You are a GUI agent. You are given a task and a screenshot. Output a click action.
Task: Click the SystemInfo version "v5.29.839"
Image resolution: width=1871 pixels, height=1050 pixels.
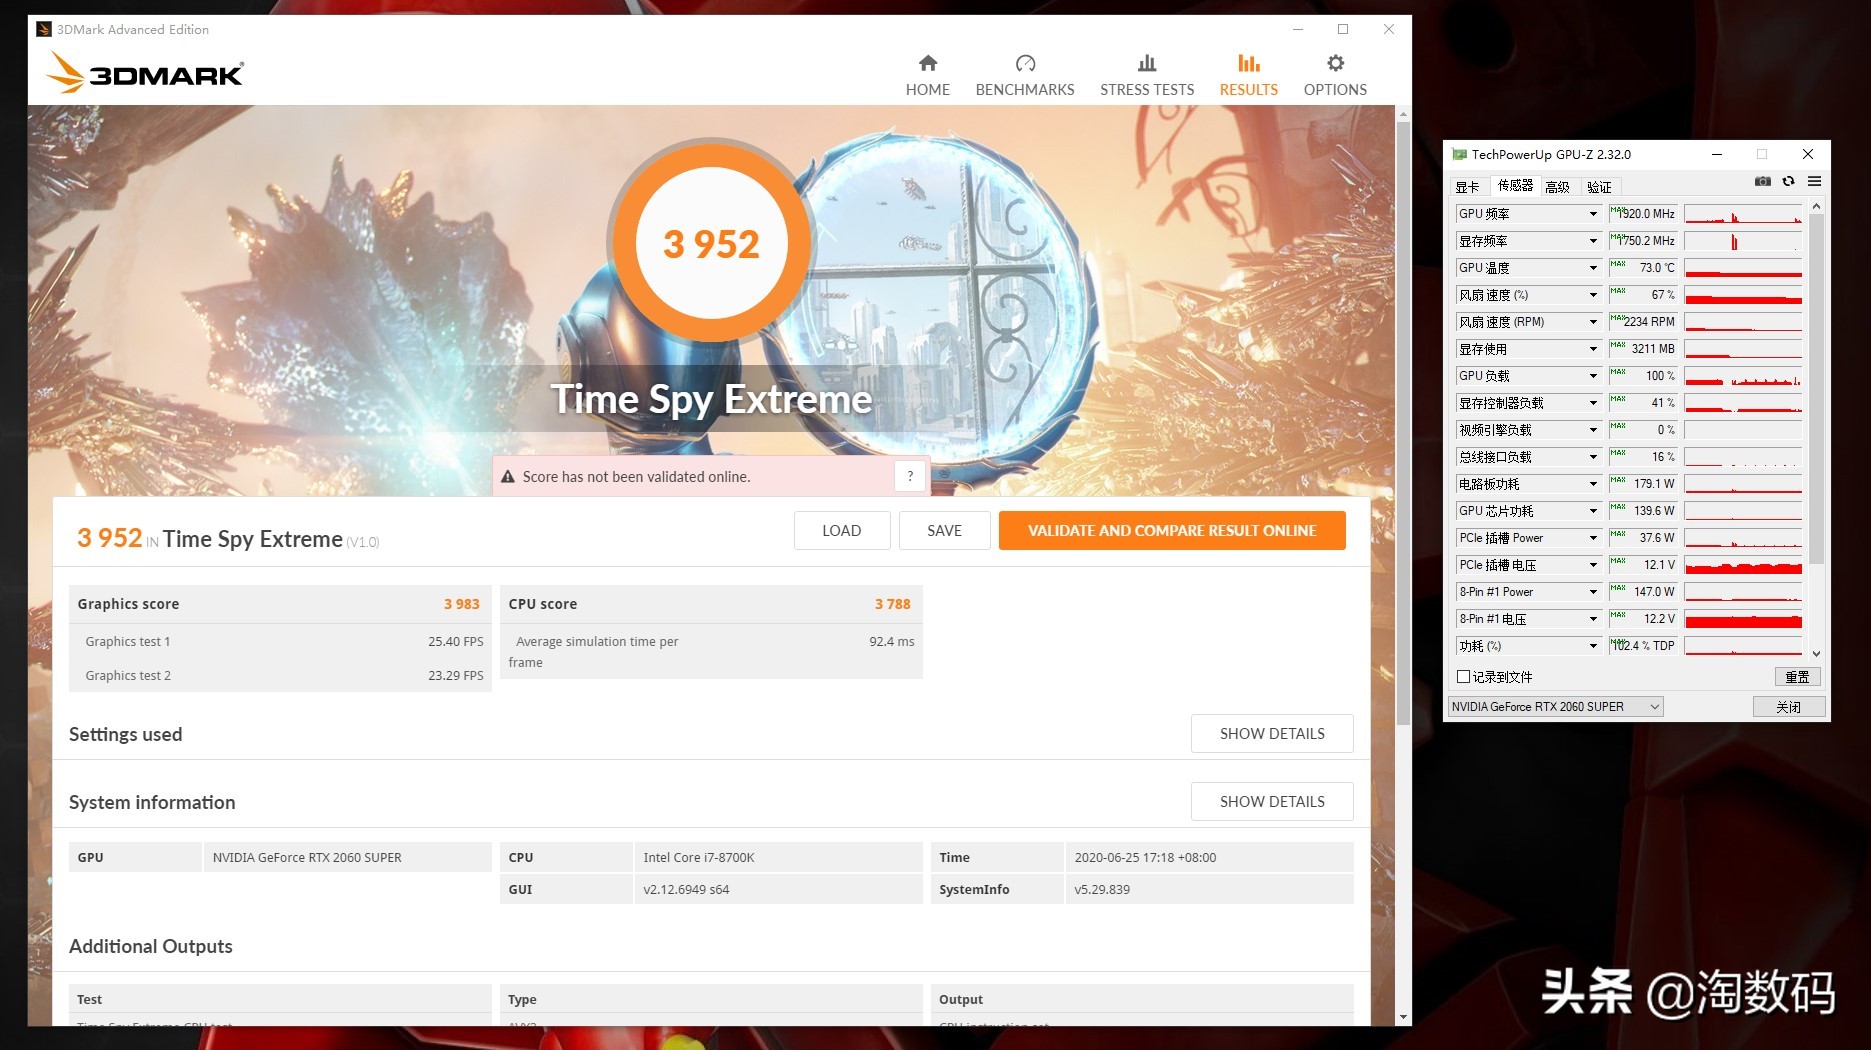pos(1102,890)
